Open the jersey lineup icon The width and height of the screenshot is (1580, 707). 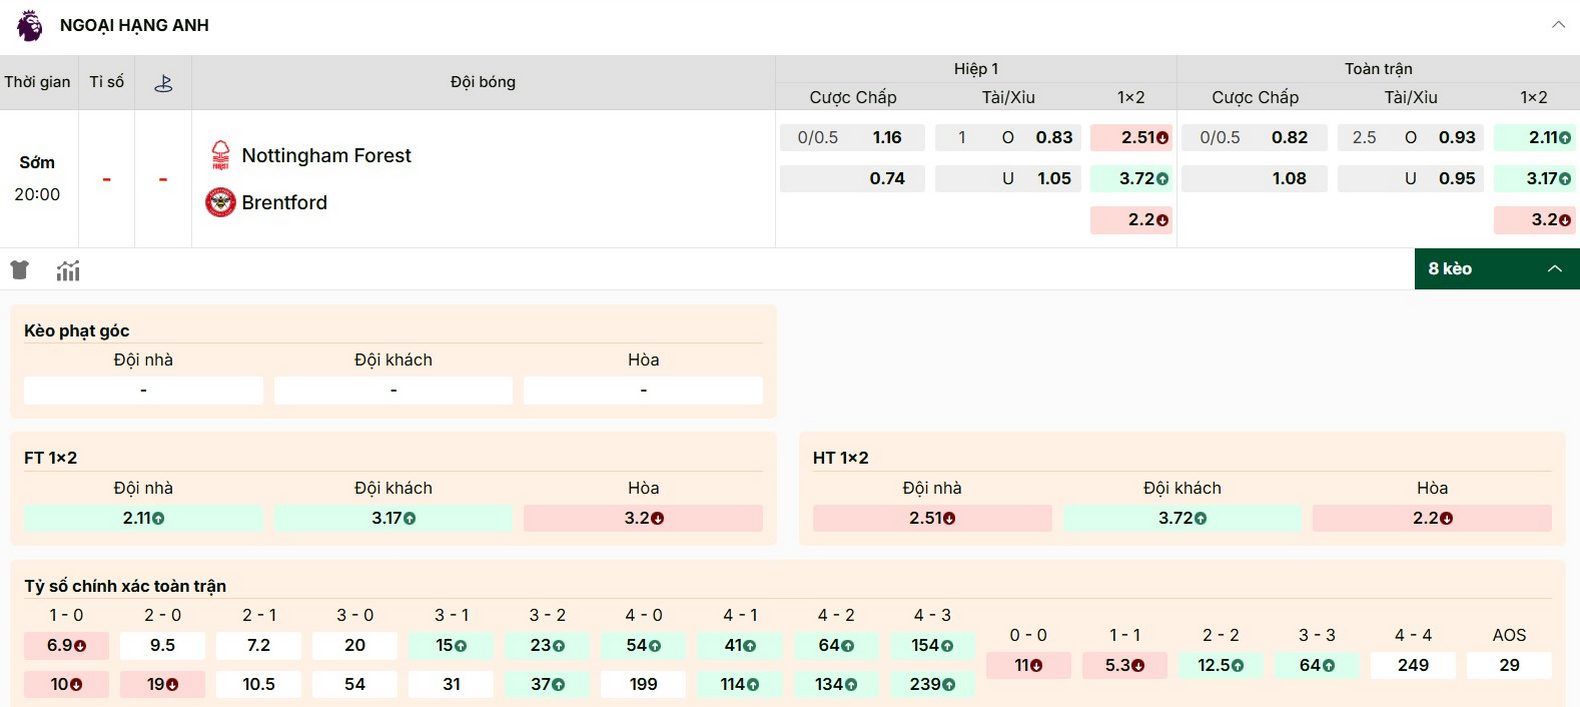tap(20, 270)
